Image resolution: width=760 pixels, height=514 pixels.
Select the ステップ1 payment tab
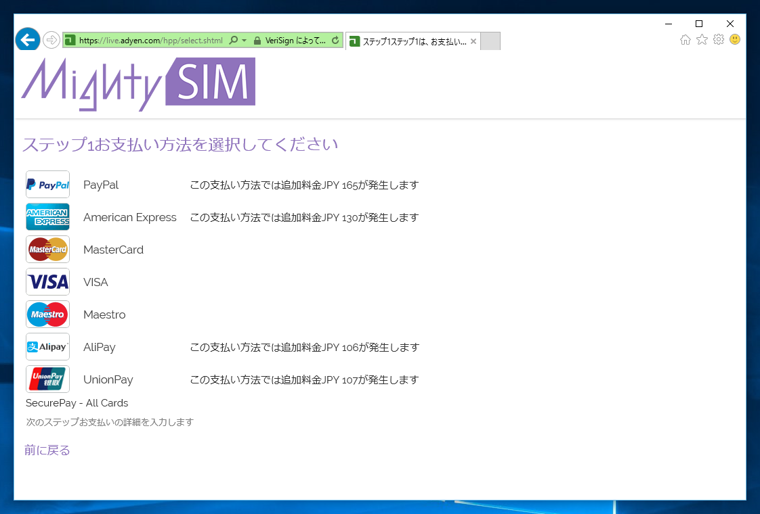point(413,41)
